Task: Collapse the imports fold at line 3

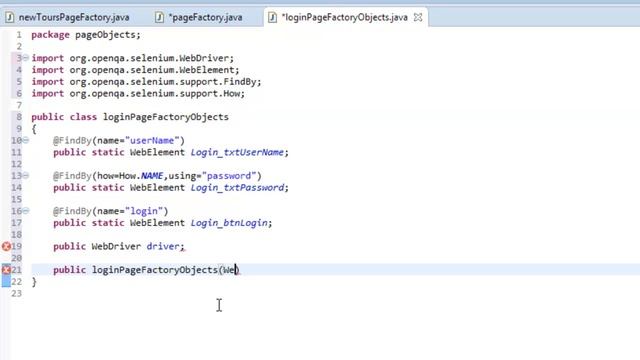Action: (x=26, y=58)
